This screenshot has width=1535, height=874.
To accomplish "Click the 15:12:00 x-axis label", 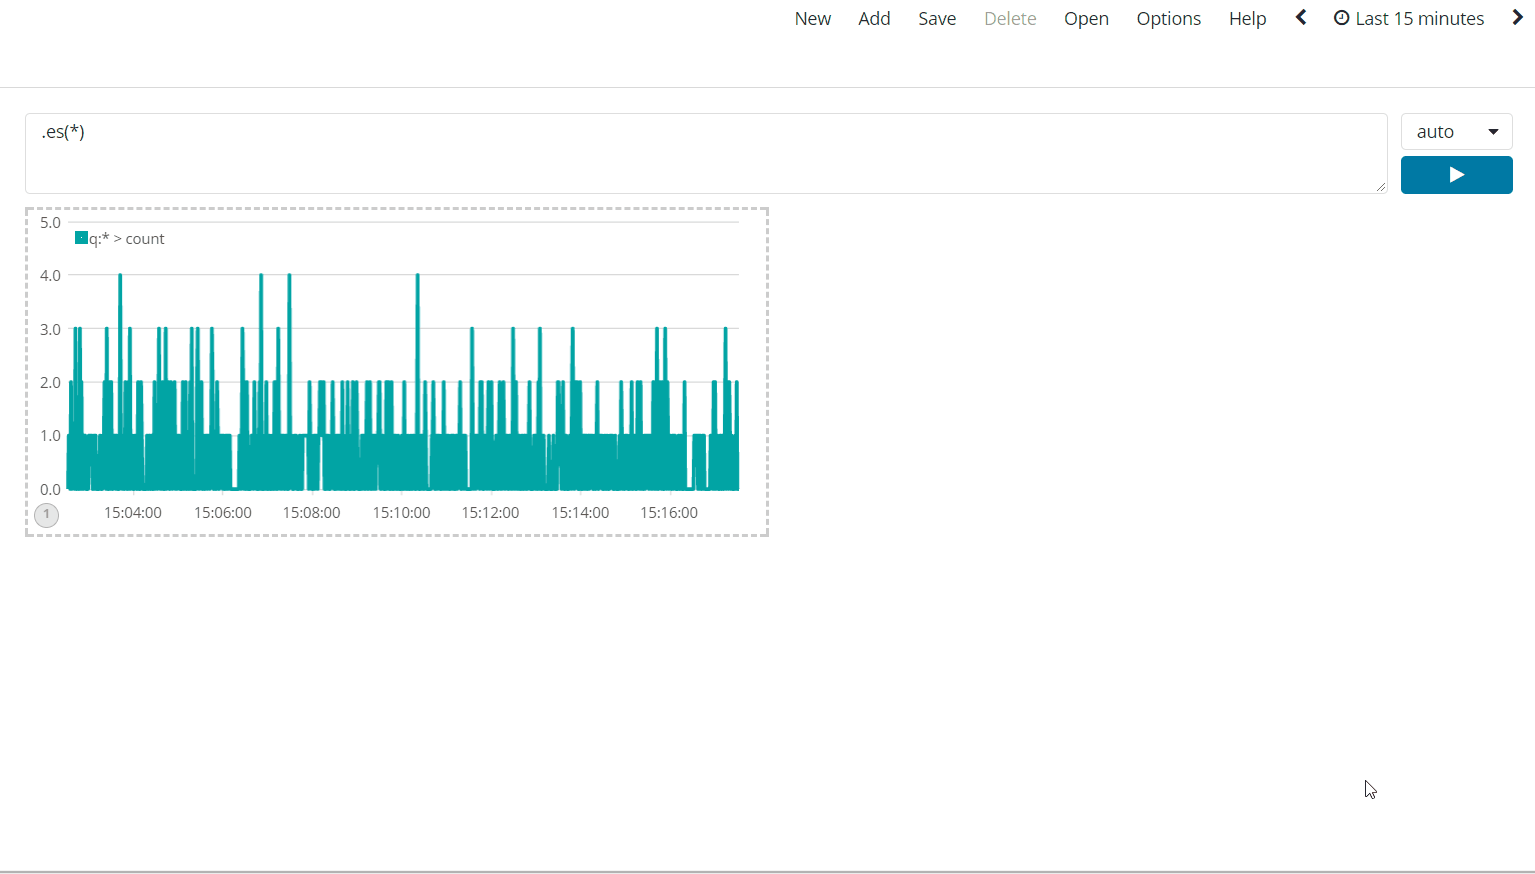I will click(490, 512).
